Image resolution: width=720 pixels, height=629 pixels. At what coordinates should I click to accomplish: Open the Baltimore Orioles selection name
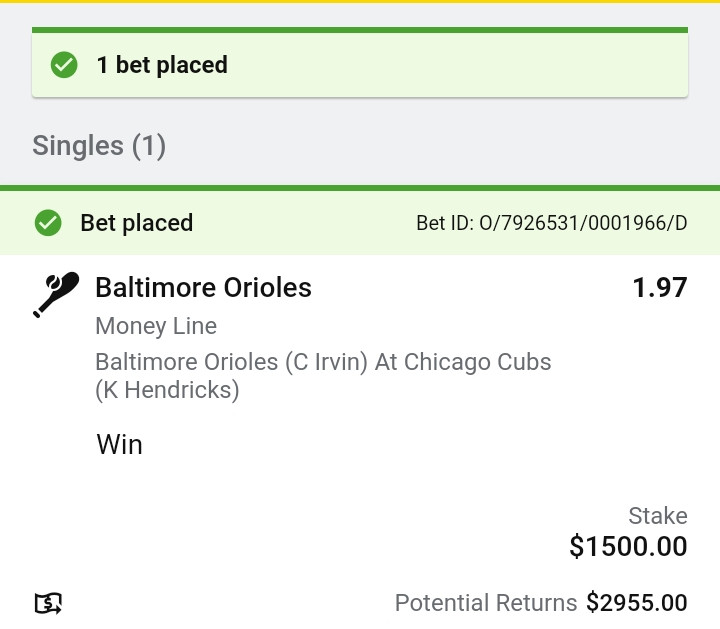[203, 288]
